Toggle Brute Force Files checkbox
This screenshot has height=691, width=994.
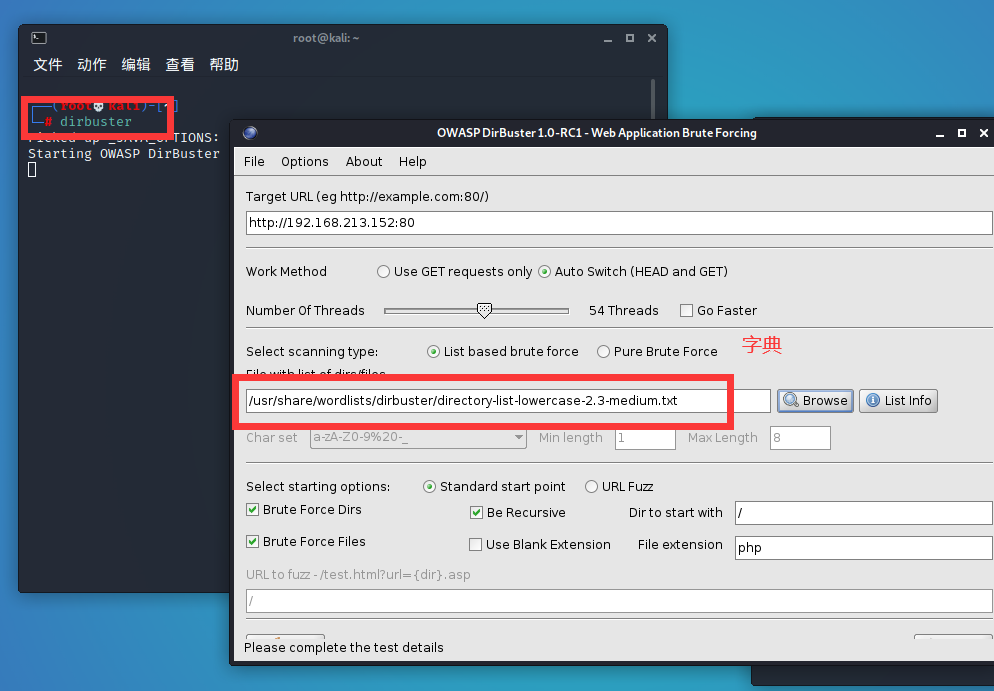coord(252,541)
